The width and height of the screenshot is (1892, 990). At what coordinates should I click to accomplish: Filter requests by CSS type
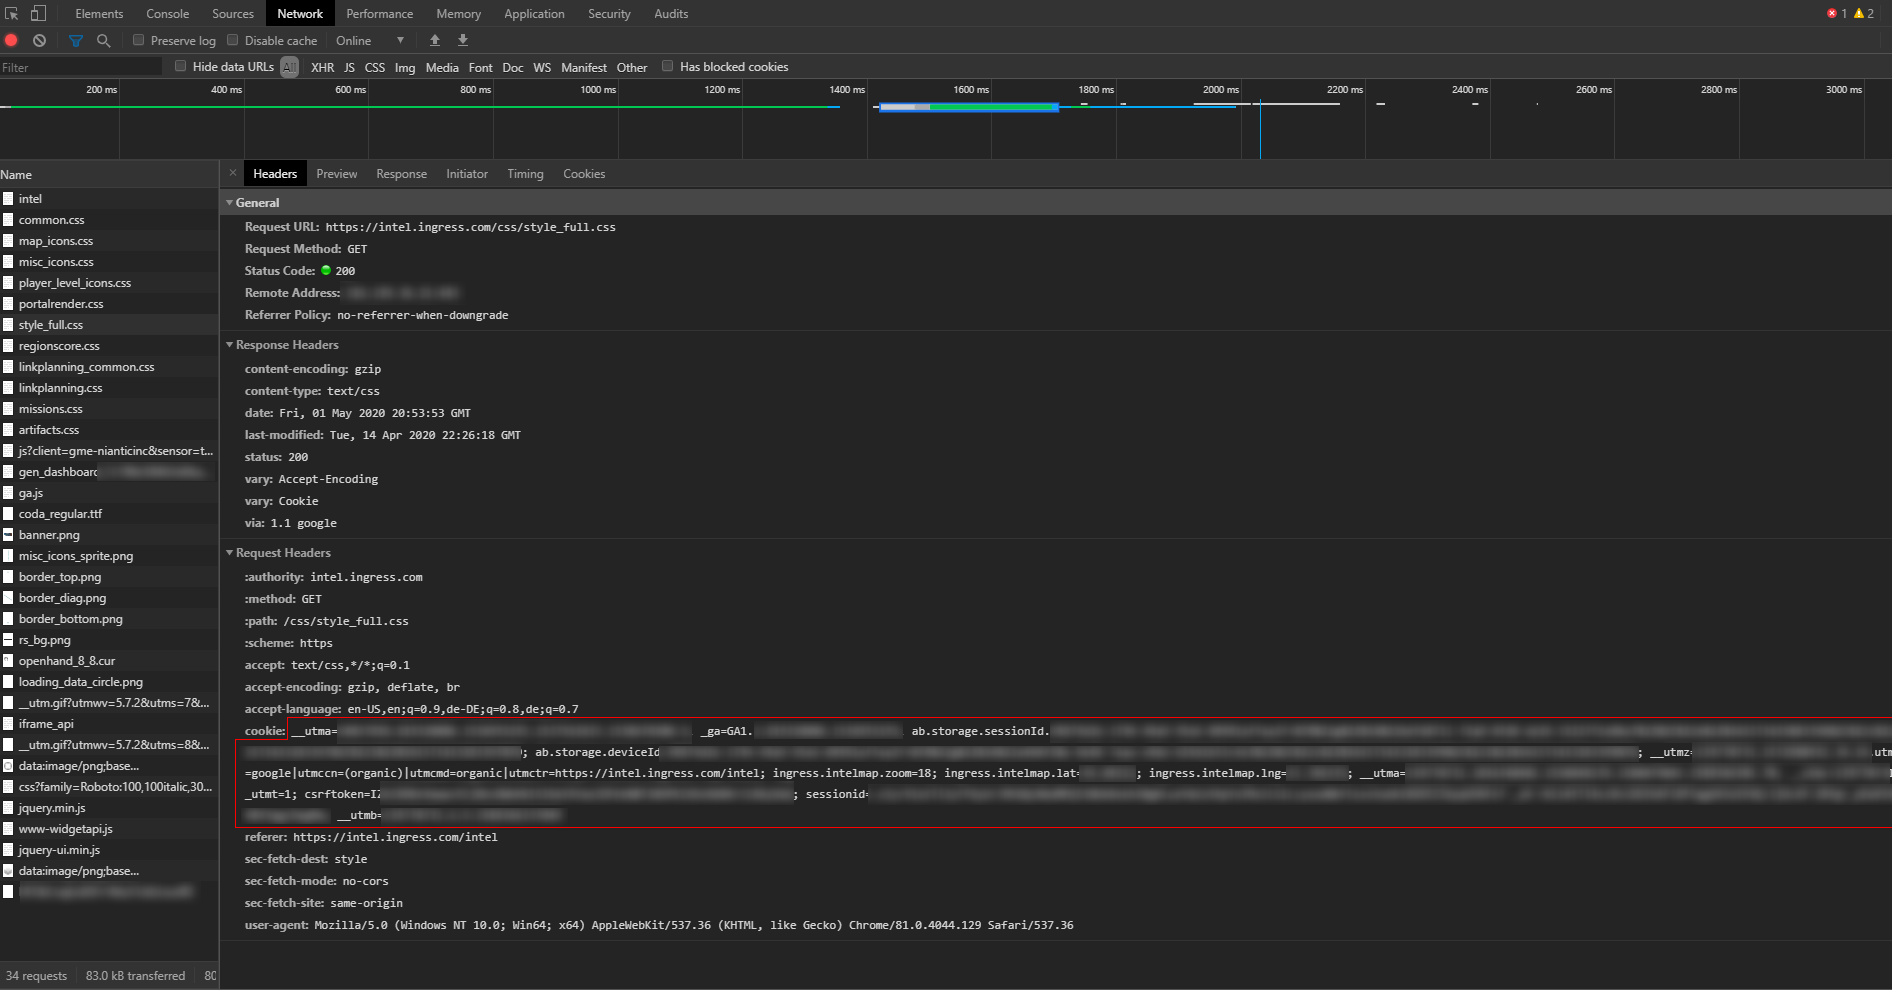pyautogui.click(x=374, y=67)
